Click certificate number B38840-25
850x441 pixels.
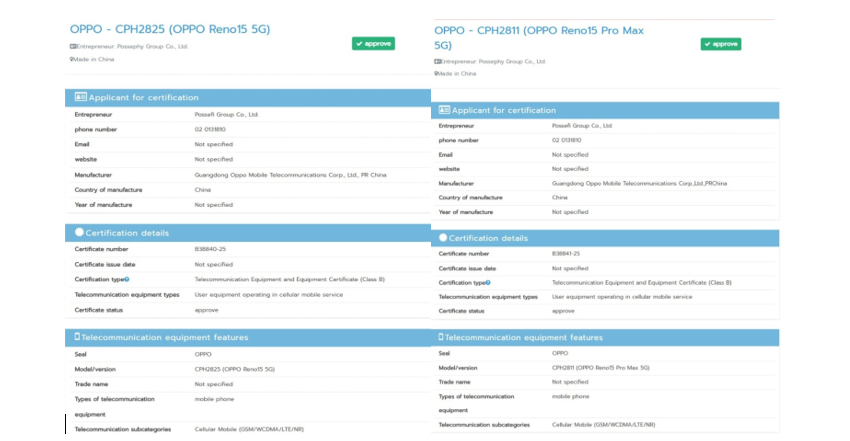pyautogui.click(x=208, y=247)
